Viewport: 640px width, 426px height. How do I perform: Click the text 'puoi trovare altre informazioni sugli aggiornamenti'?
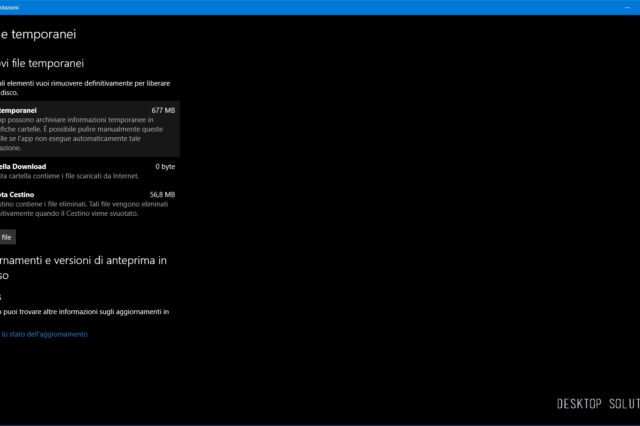click(x=84, y=312)
